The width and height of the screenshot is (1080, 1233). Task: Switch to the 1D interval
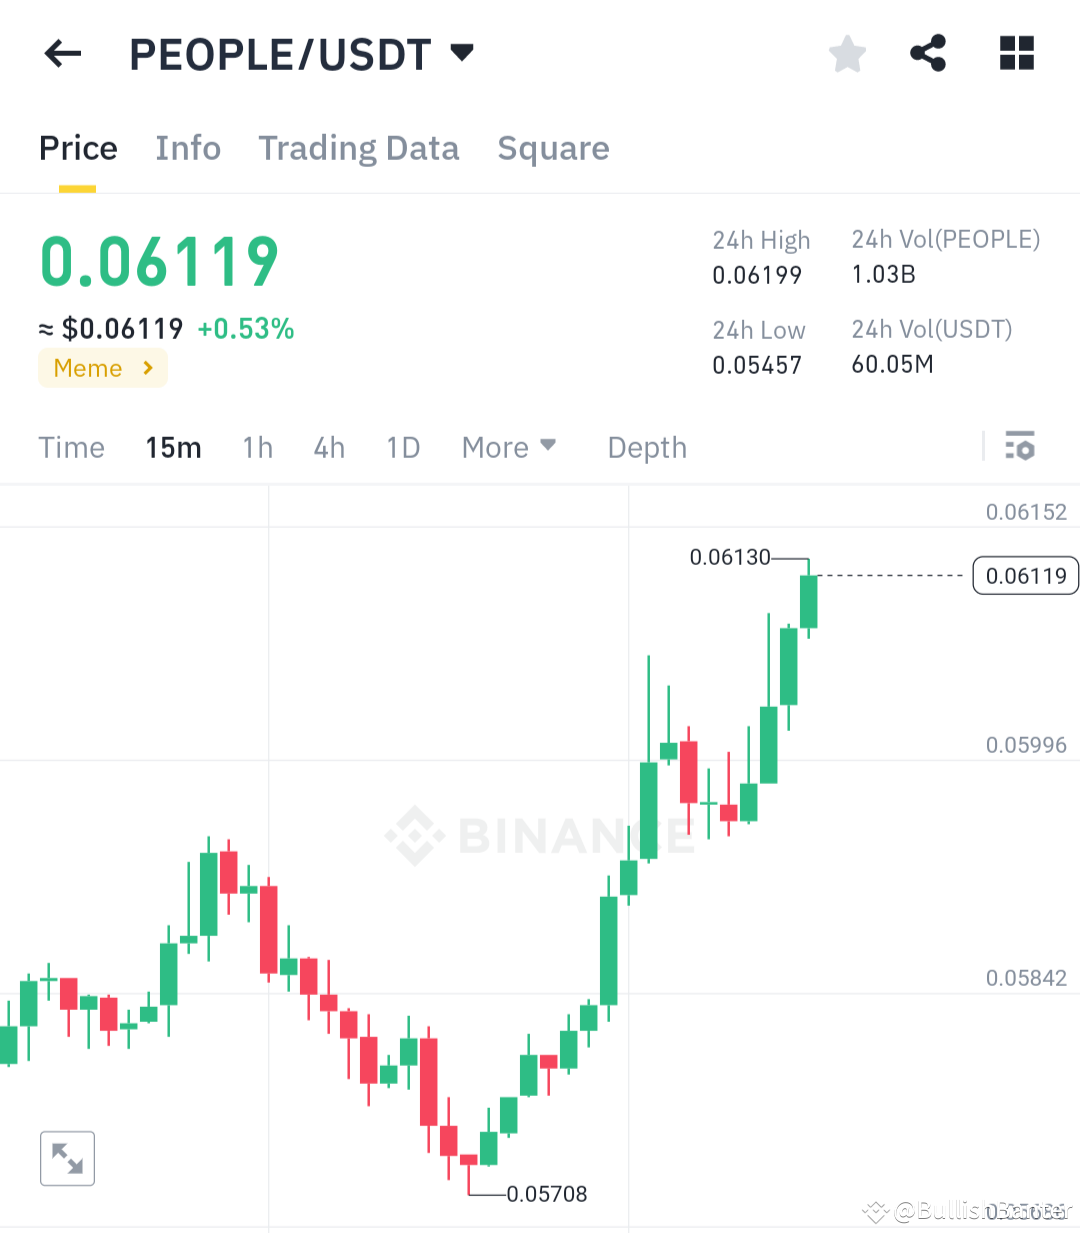403,447
